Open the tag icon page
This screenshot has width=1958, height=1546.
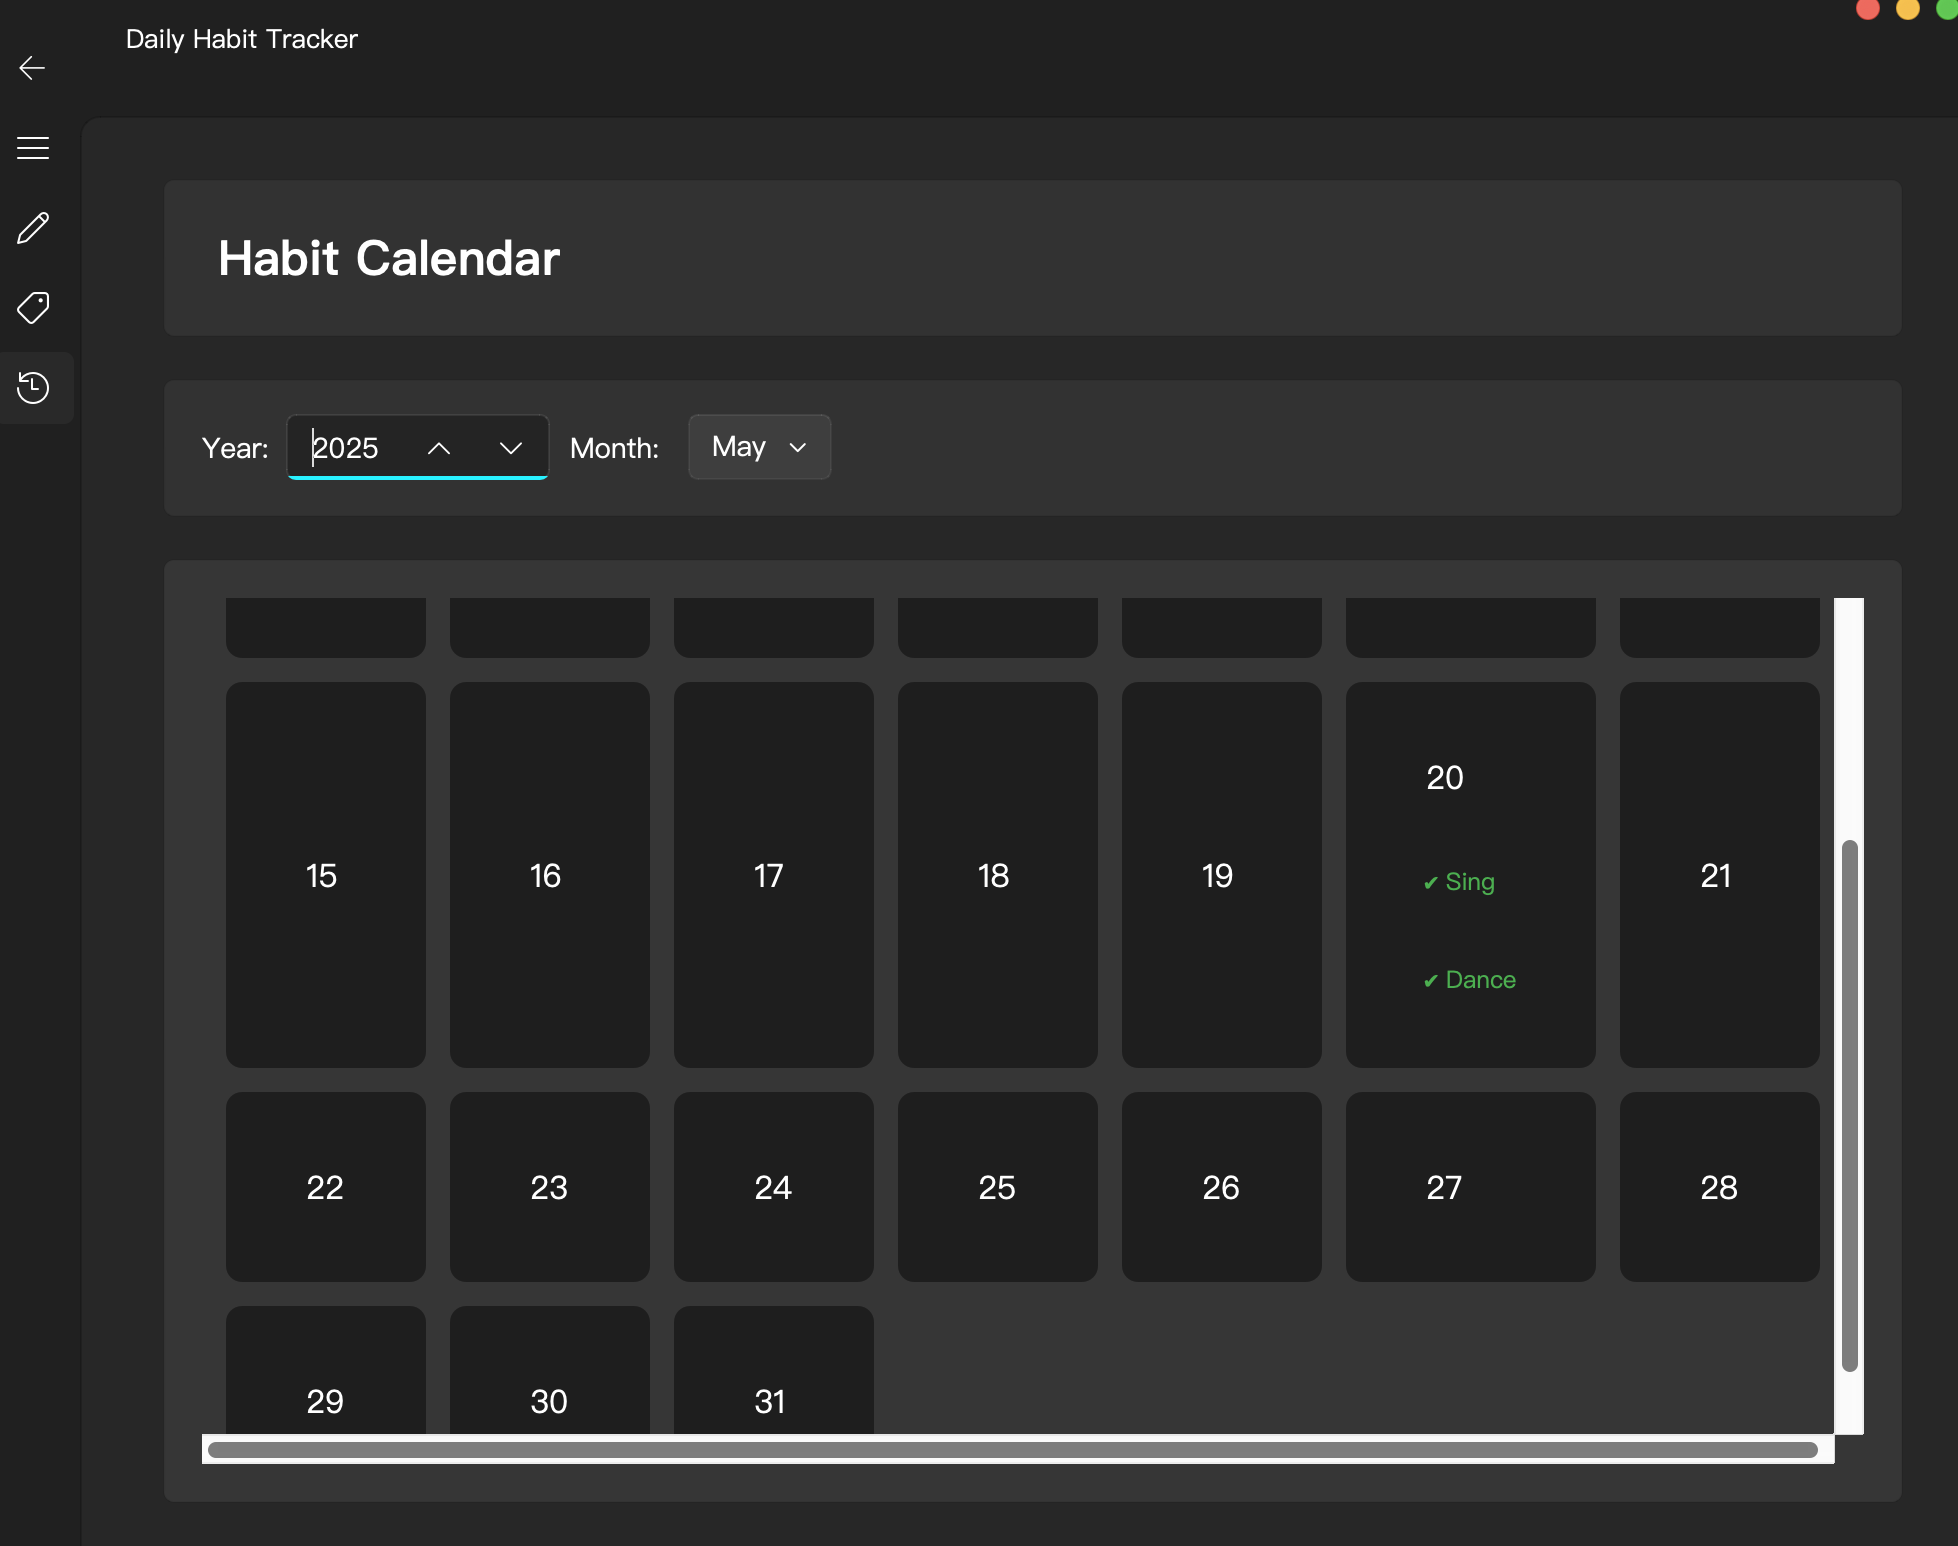(32, 308)
